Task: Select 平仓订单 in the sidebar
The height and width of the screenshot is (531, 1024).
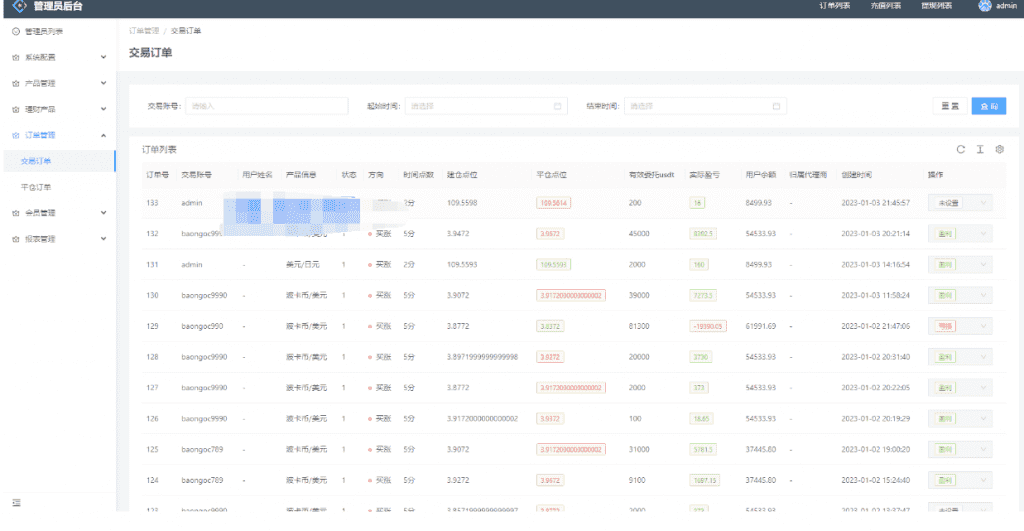Action: [36, 187]
